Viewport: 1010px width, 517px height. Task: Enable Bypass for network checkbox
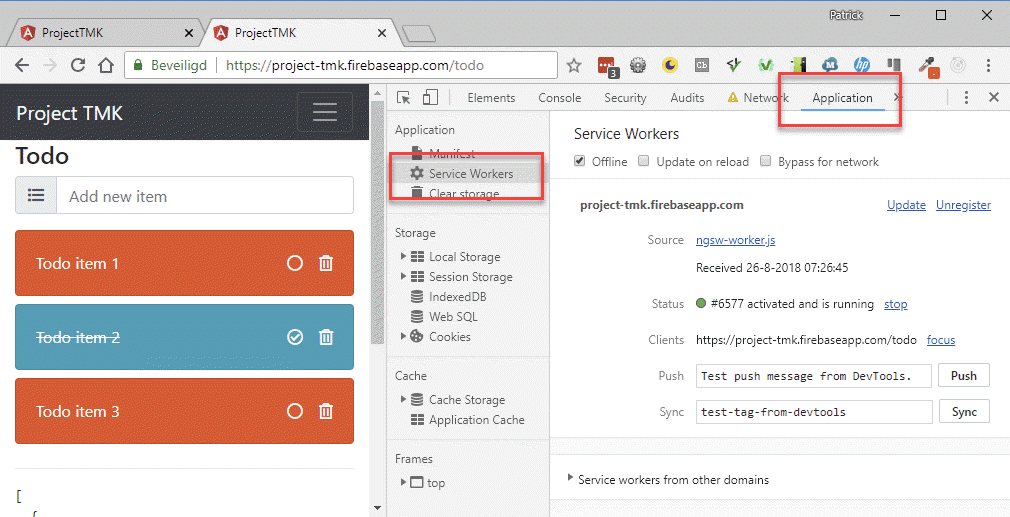pos(766,161)
